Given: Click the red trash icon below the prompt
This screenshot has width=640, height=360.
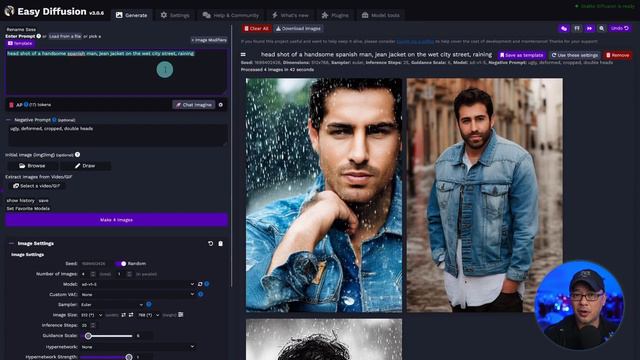Looking at the screenshot, I should (11, 105).
